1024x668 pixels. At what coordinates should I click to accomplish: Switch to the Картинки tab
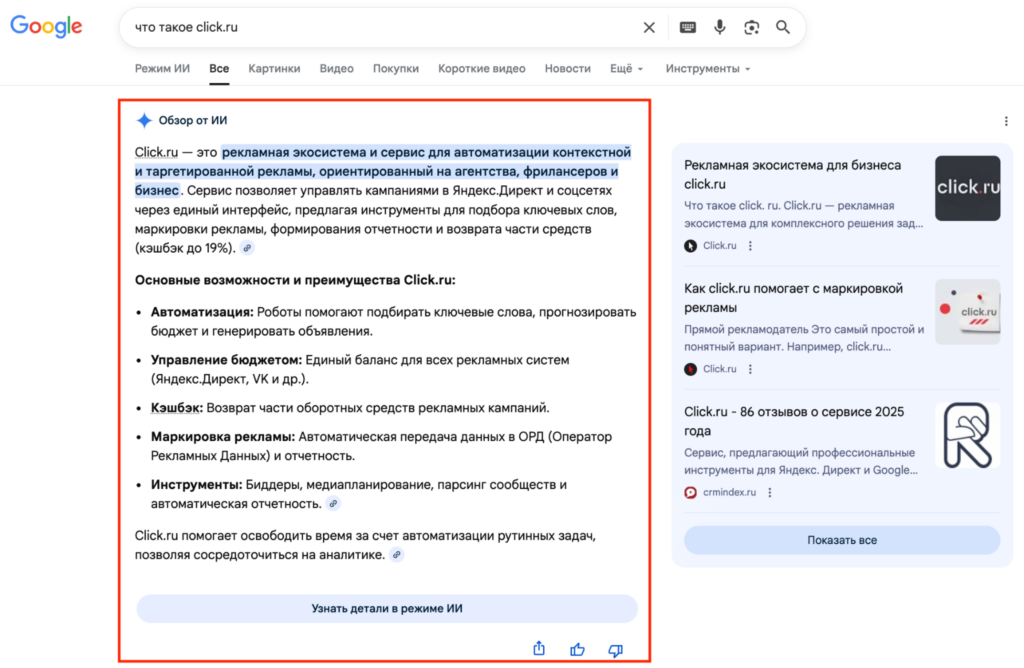(274, 68)
